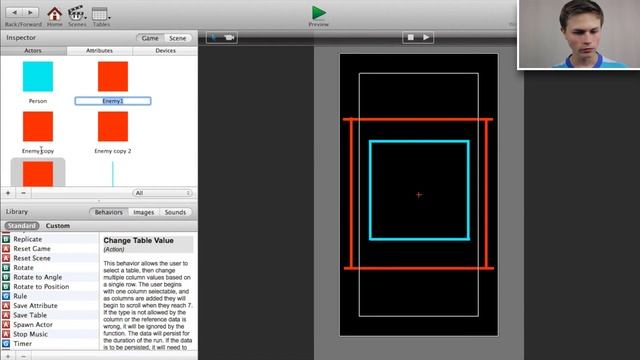Click the Replicate B icon

6,239
